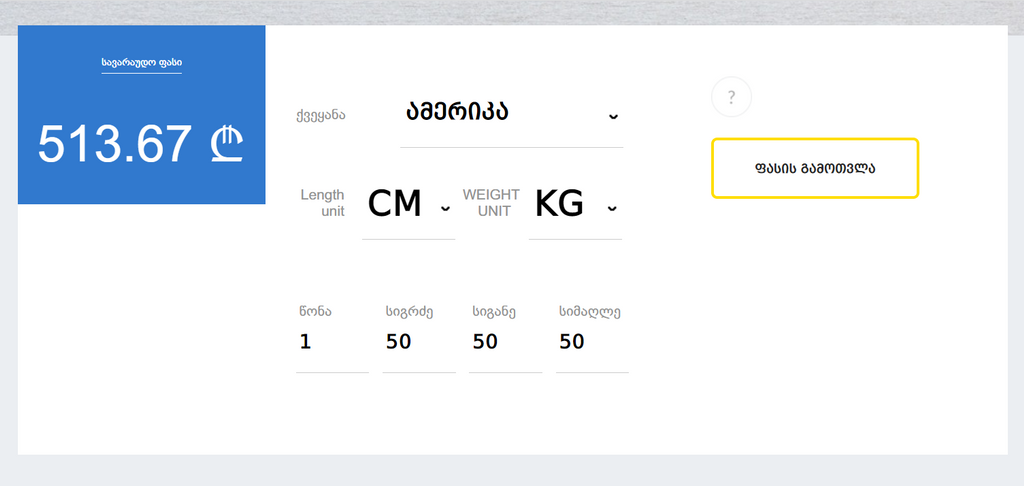Click the chevron next to KG
This screenshot has width=1024, height=486.
pos(612,208)
